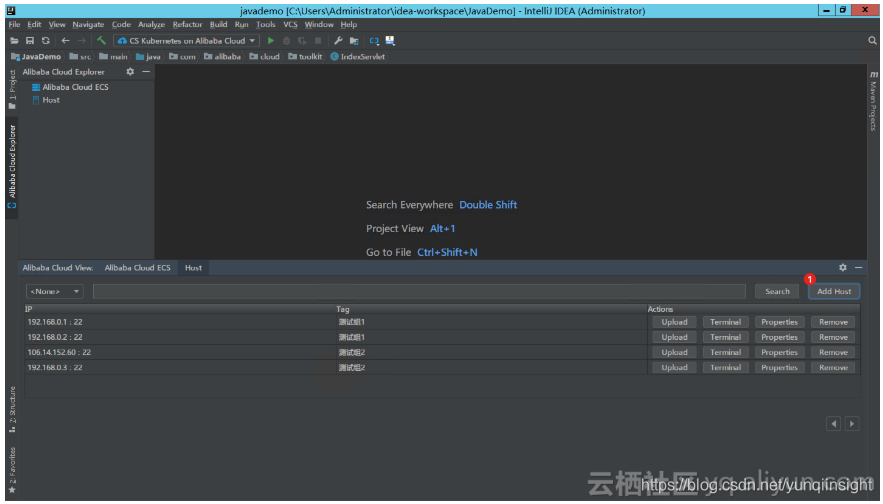Open Project Structure toolbar icon
Image resolution: width=883 pixels, height=504 pixels.
tap(354, 41)
